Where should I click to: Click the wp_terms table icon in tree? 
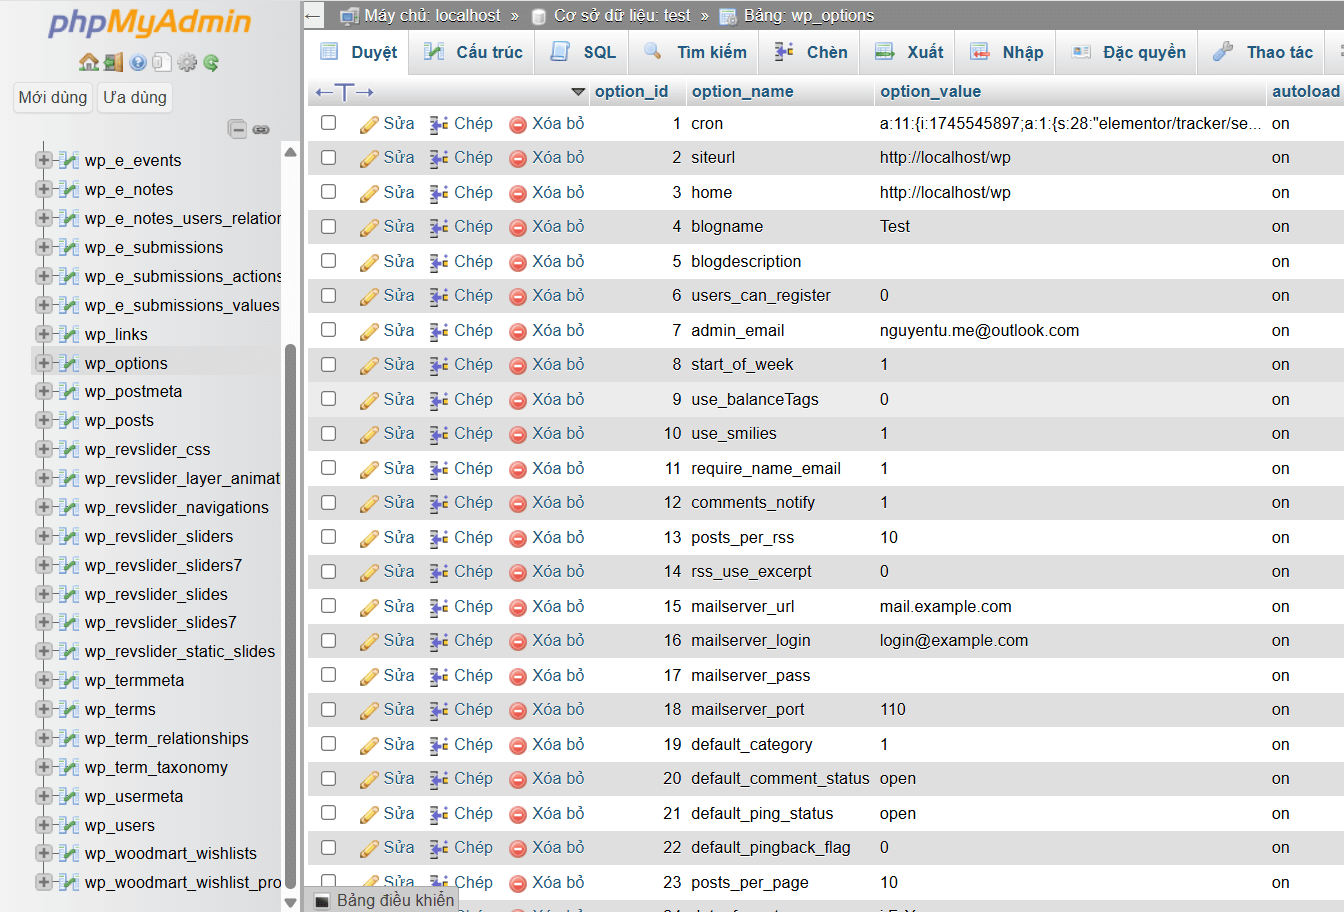coord(69,709)
